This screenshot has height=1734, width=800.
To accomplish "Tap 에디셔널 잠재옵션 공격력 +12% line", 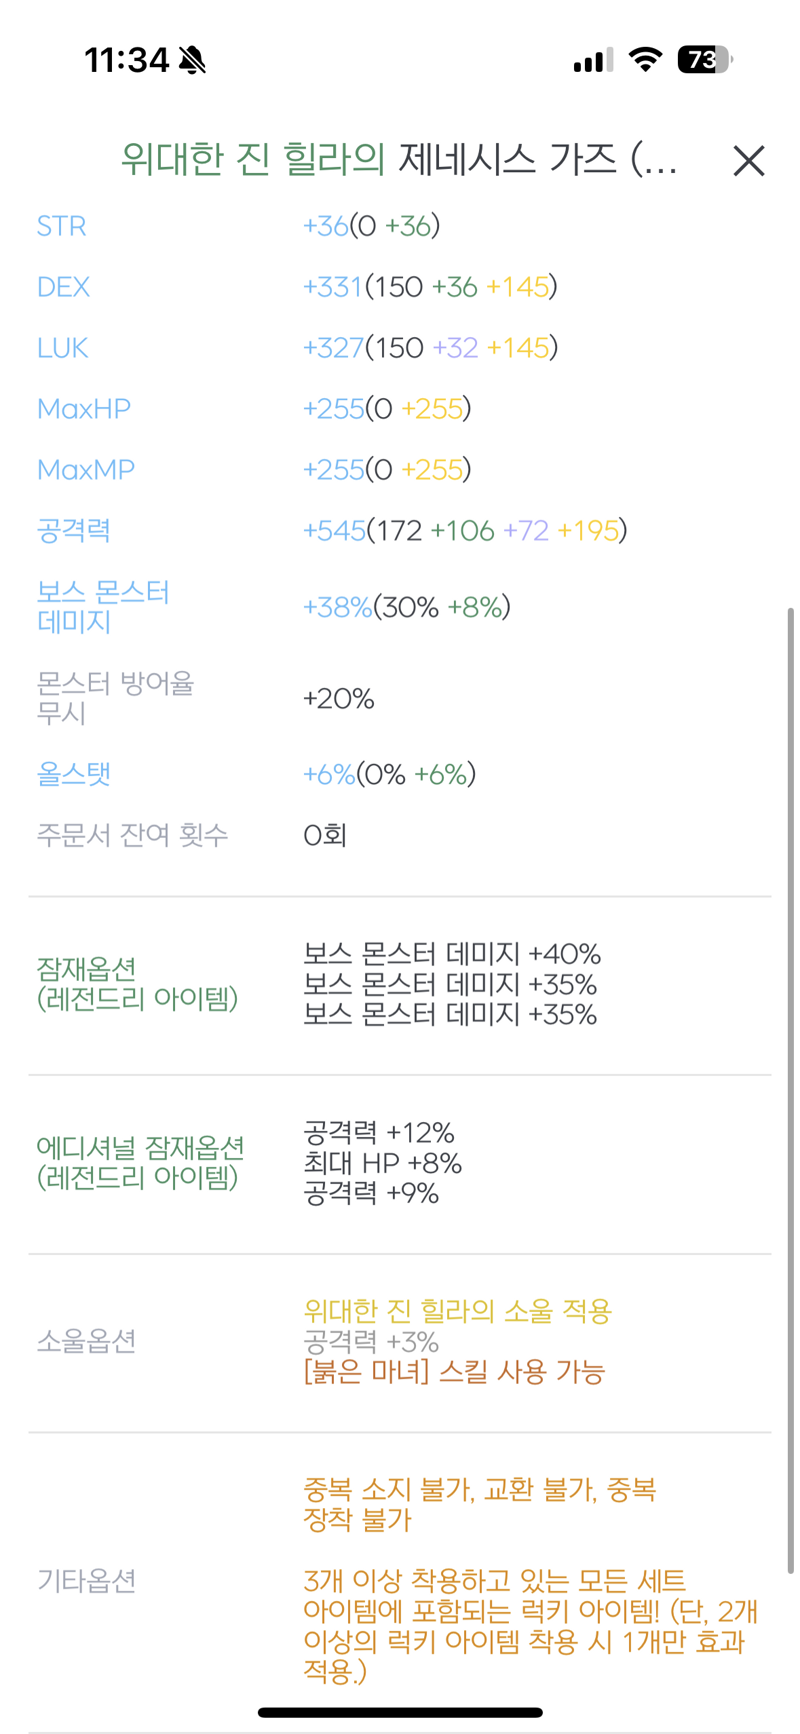I will point(379,1133).
